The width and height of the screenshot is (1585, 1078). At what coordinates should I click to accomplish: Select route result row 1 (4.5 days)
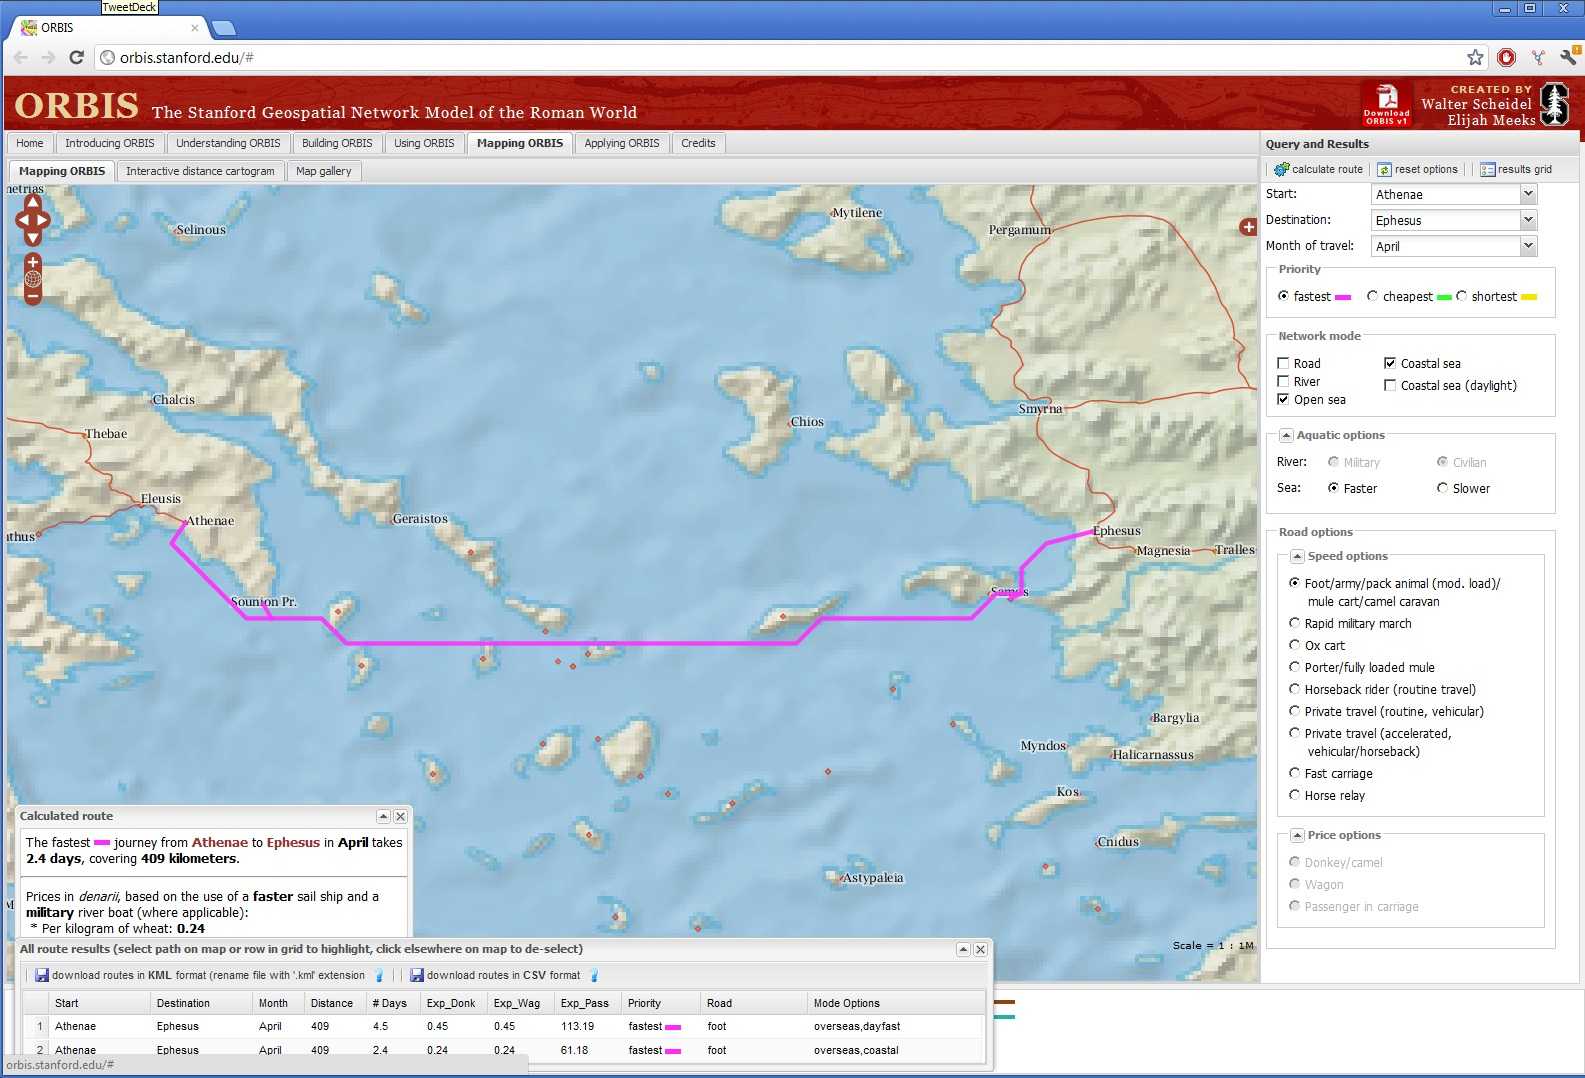504,1026
